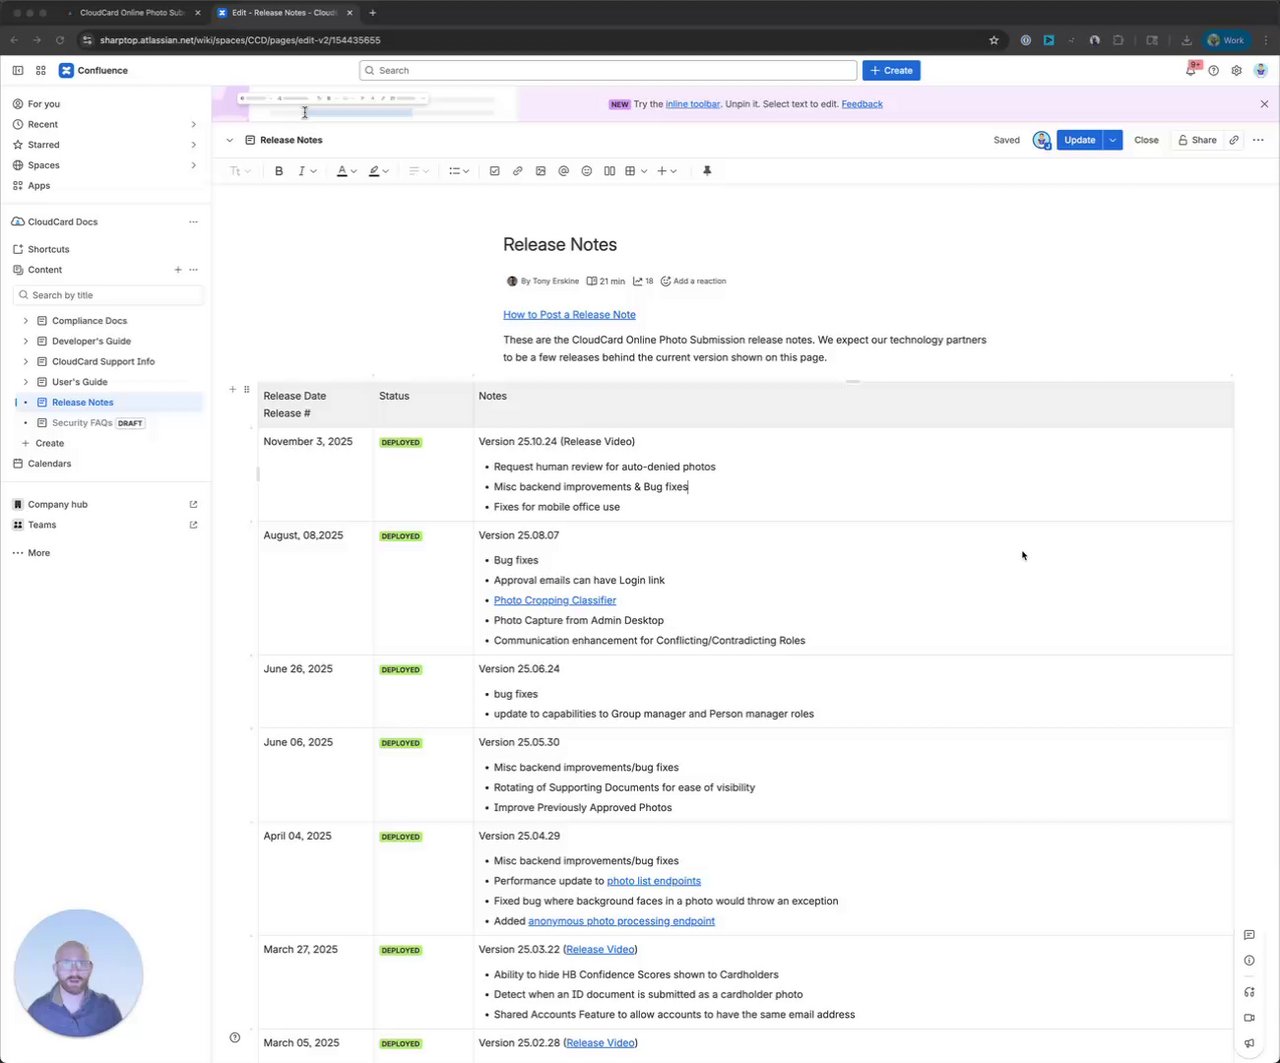Click the blue Create button in header
The height and width of the screenshot is (1063, 1280).
pos(891,70)
